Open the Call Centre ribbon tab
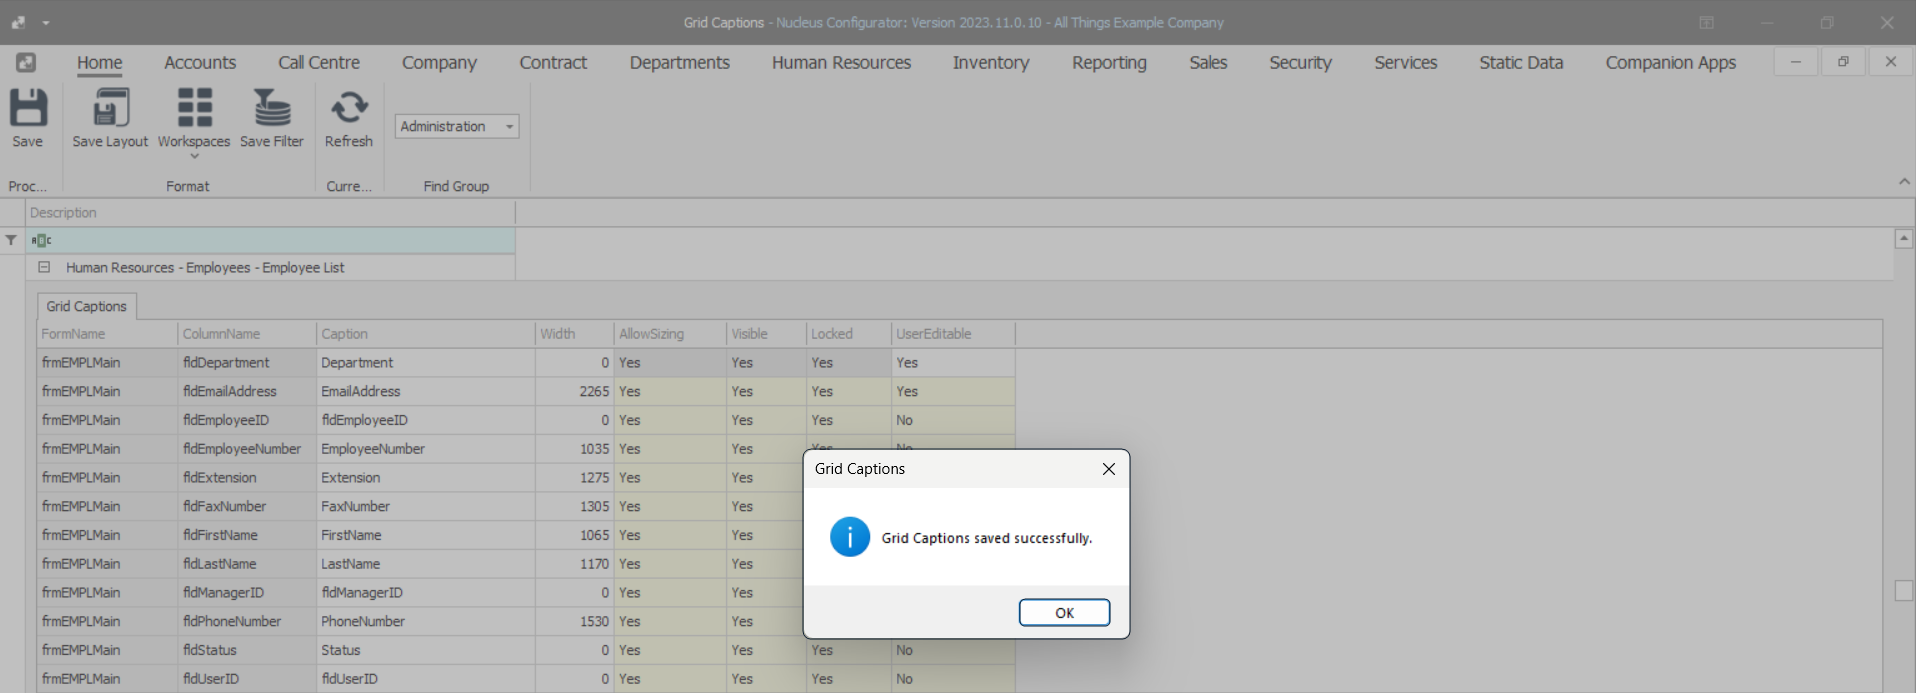This screenshot has width=1916, height=693. click(x=319, y=62)
